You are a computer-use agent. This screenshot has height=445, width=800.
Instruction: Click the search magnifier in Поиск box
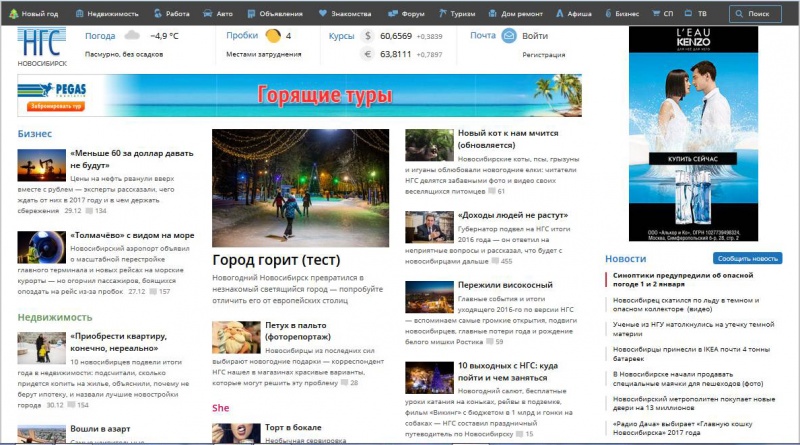tap(739, 15)
